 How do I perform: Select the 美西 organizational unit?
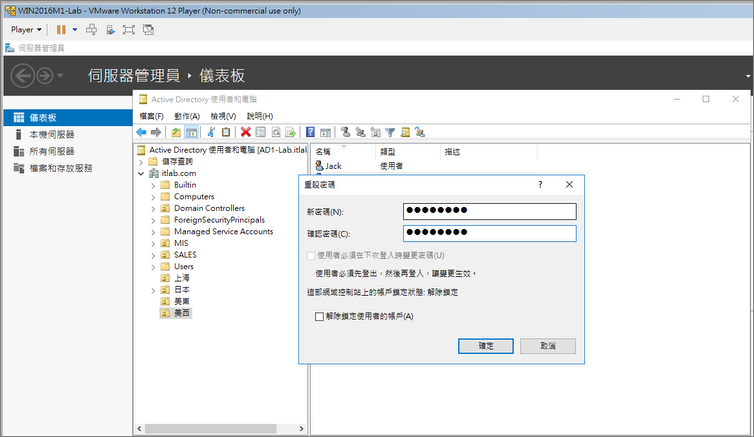176,313
